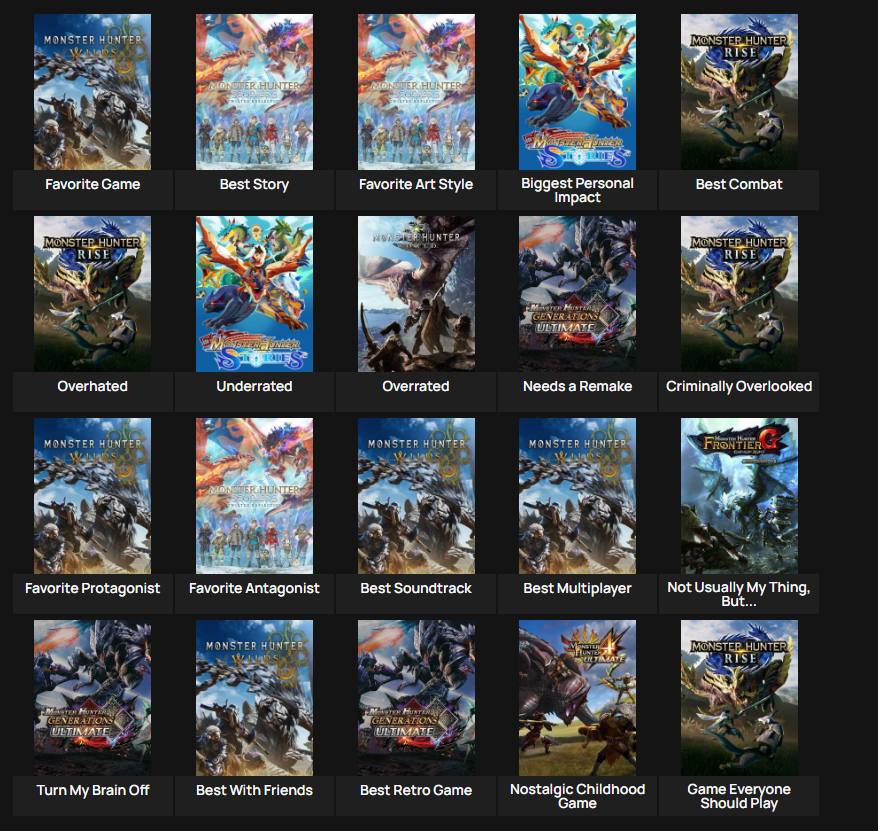Select the "Best Soundtrack" label
878x831 pixels.
tap(416, 589)
